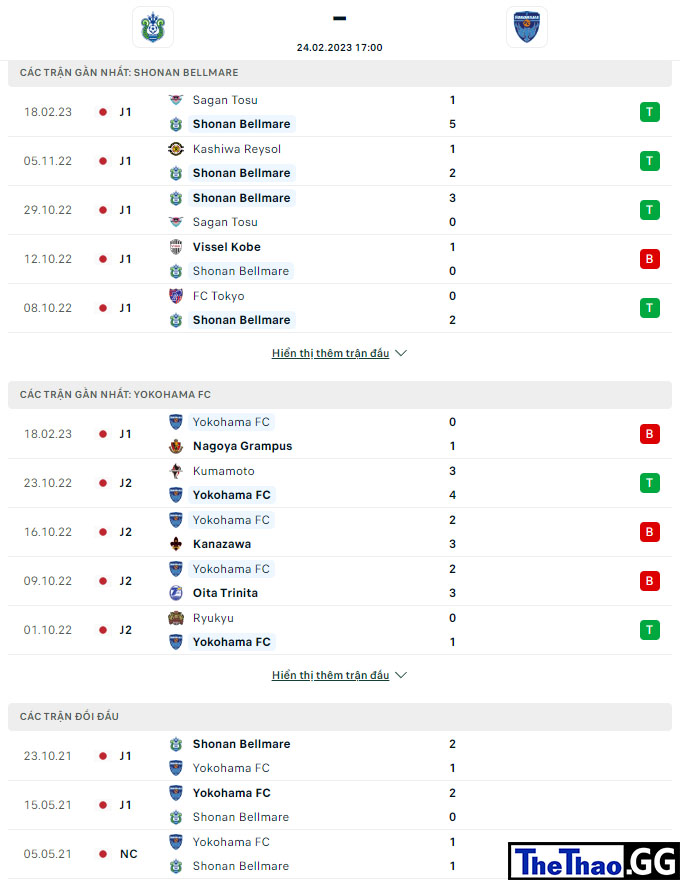Click chevron beside first Hiển thị thêm trận đấu

pos(401,353)
